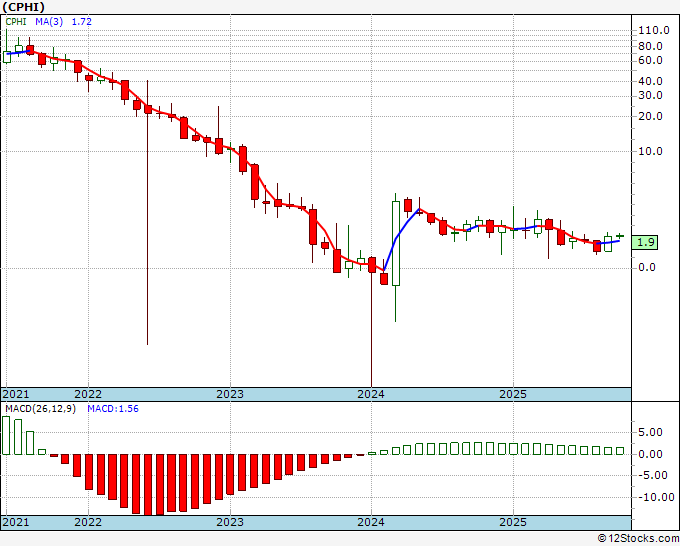Click the 0.00 MACD axis label
The image size is (680, 546).
point(650,454)
